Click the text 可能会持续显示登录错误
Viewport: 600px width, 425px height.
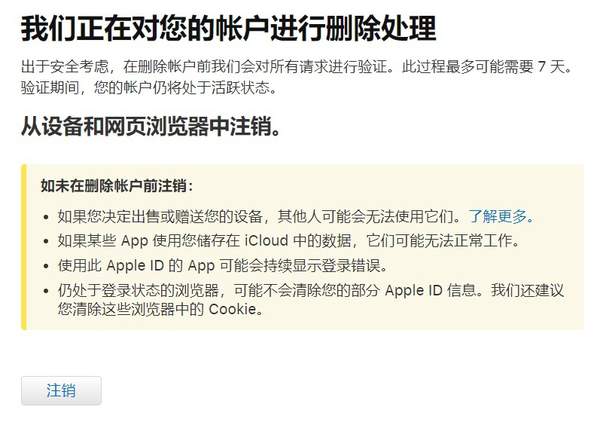303,265
